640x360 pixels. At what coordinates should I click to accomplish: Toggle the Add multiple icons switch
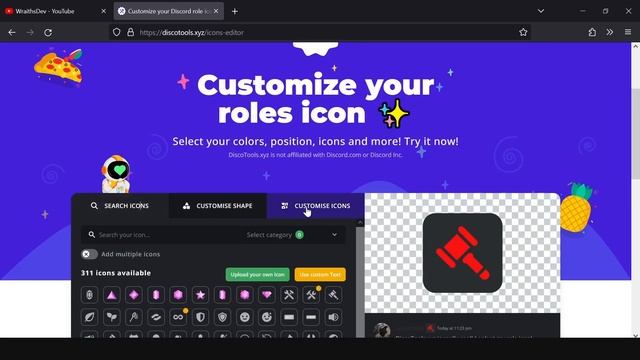tap(89, 254)
